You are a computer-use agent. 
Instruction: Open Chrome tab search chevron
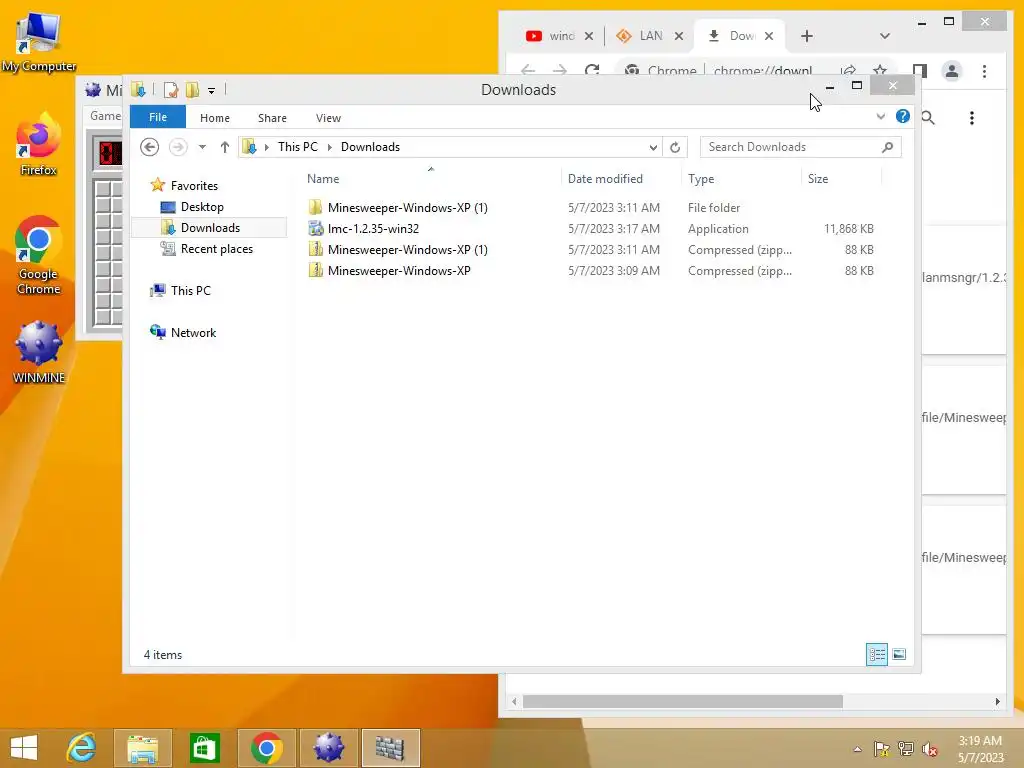885,36
